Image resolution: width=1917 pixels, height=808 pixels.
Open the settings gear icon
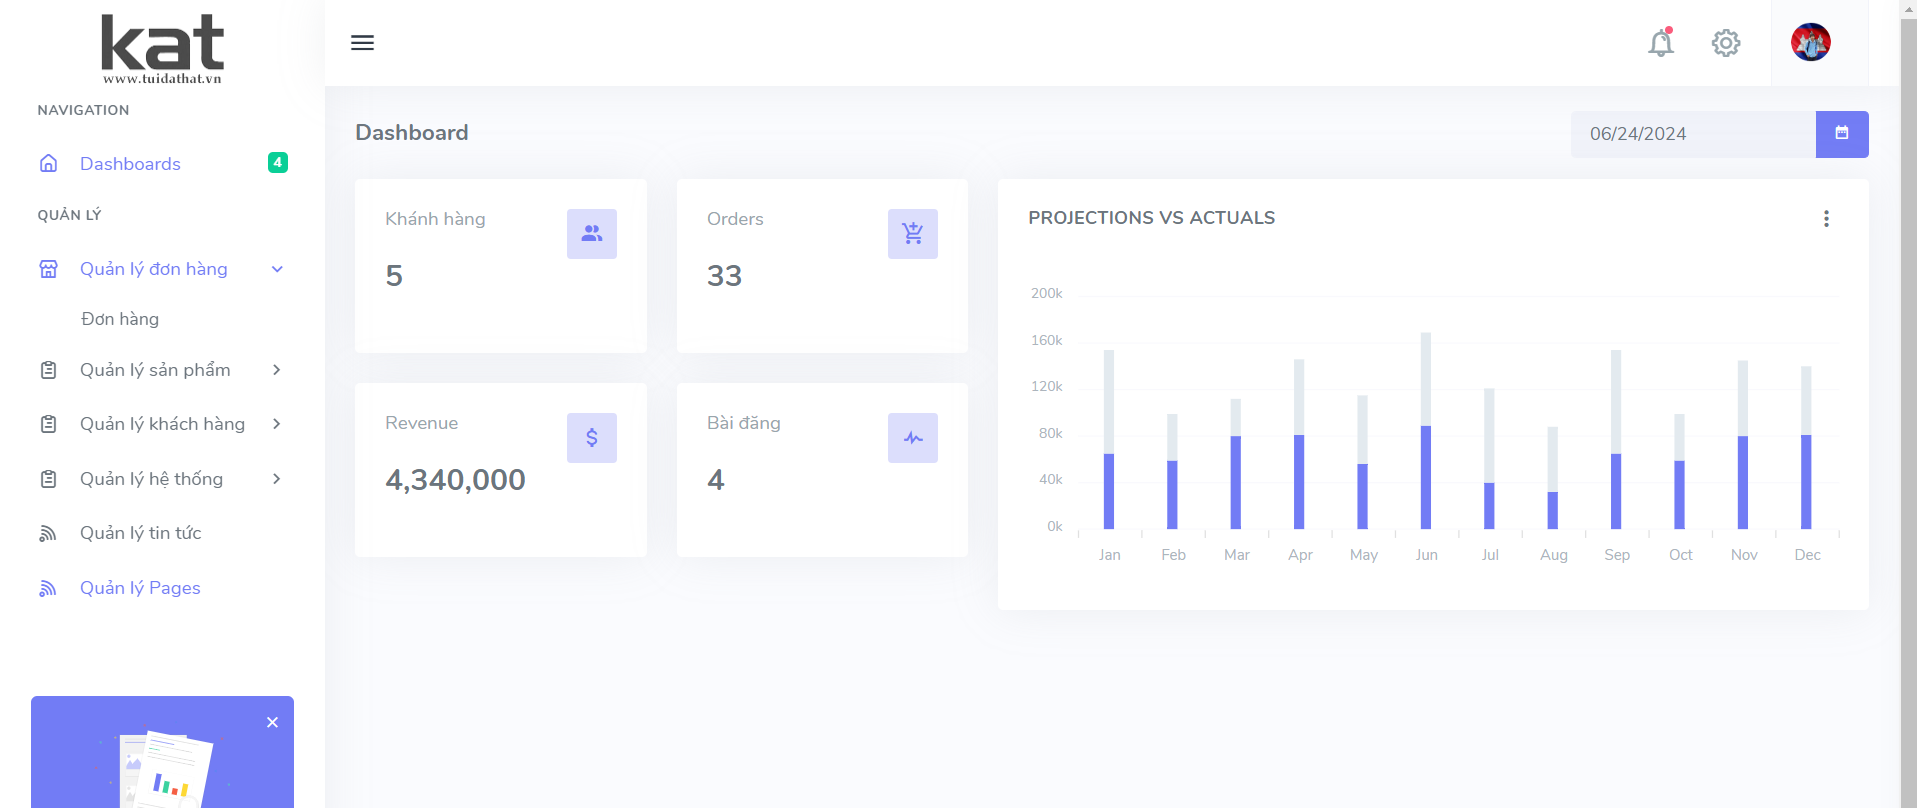(x=1726, y=43)
